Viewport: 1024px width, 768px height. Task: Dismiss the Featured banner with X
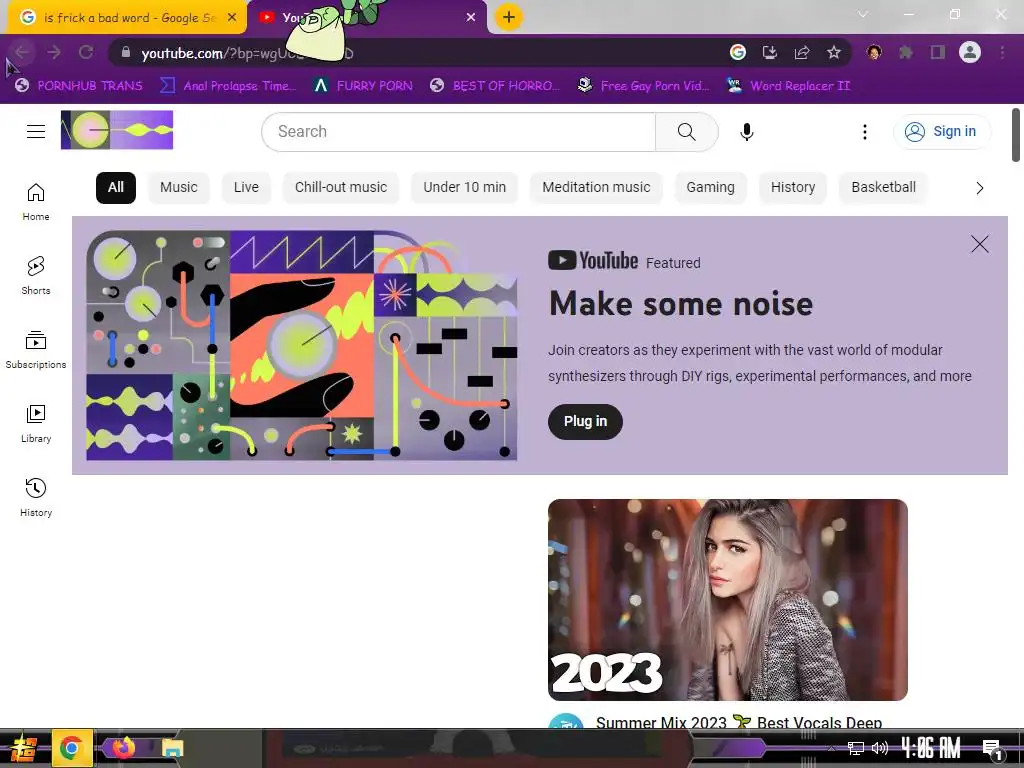pos(980,244)
